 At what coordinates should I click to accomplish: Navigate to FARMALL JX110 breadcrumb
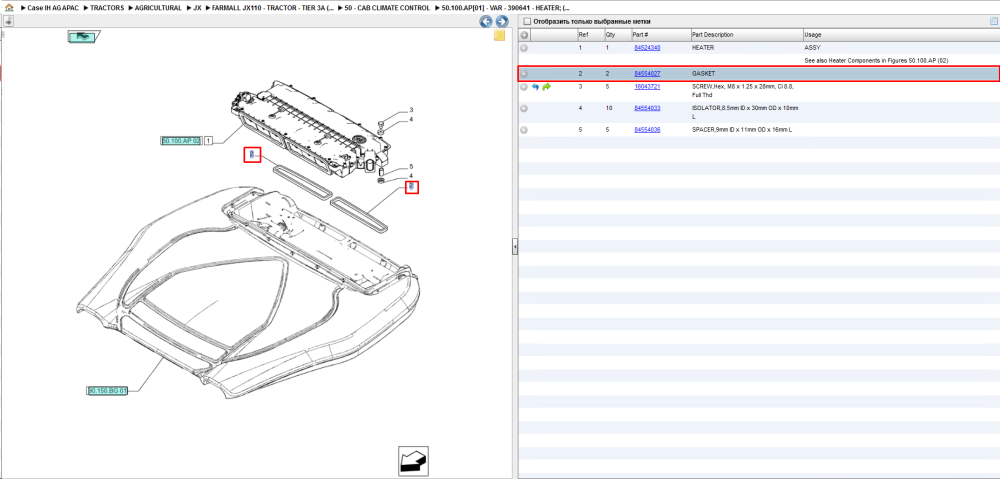tap(273, 8)
